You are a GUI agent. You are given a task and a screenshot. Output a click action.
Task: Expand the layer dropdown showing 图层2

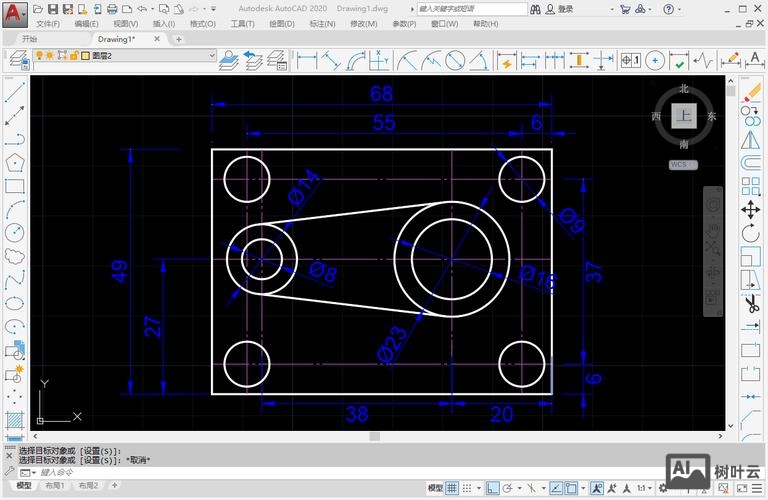(x=211, y=56)
